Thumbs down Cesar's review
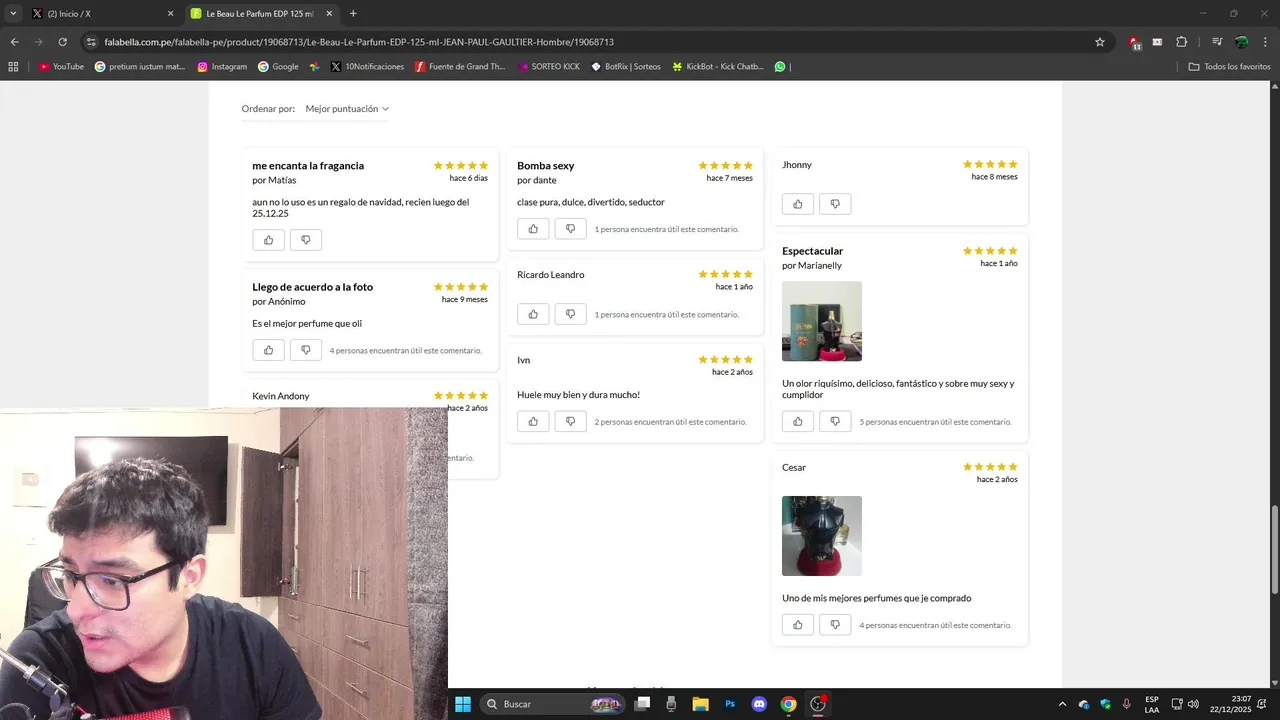Screen dimensions: 1280x720 pyautogui.click(x=835, y=625)
